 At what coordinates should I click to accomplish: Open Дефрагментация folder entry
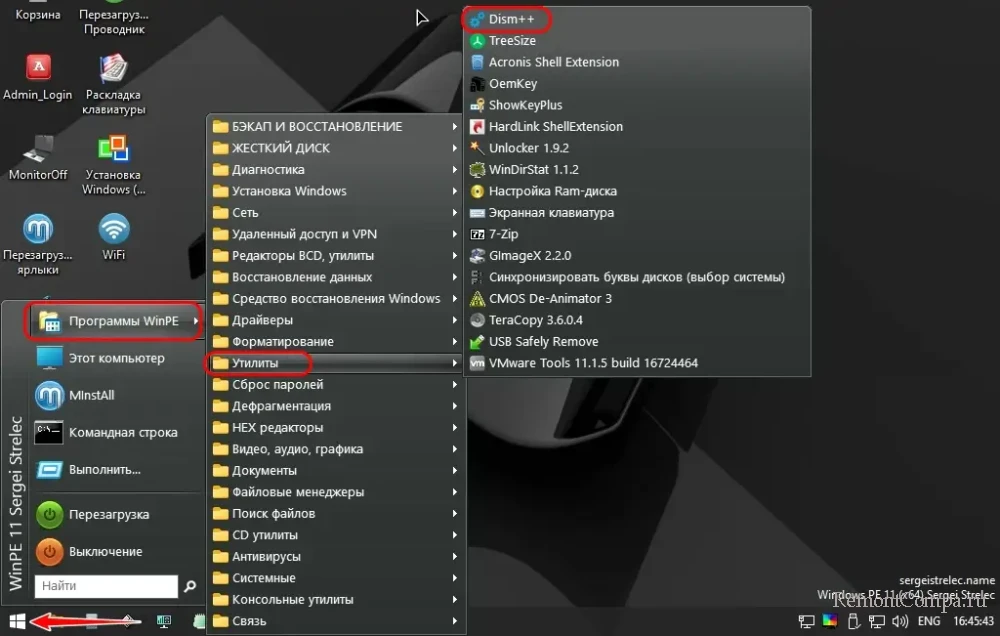click(x=336, y=406)
